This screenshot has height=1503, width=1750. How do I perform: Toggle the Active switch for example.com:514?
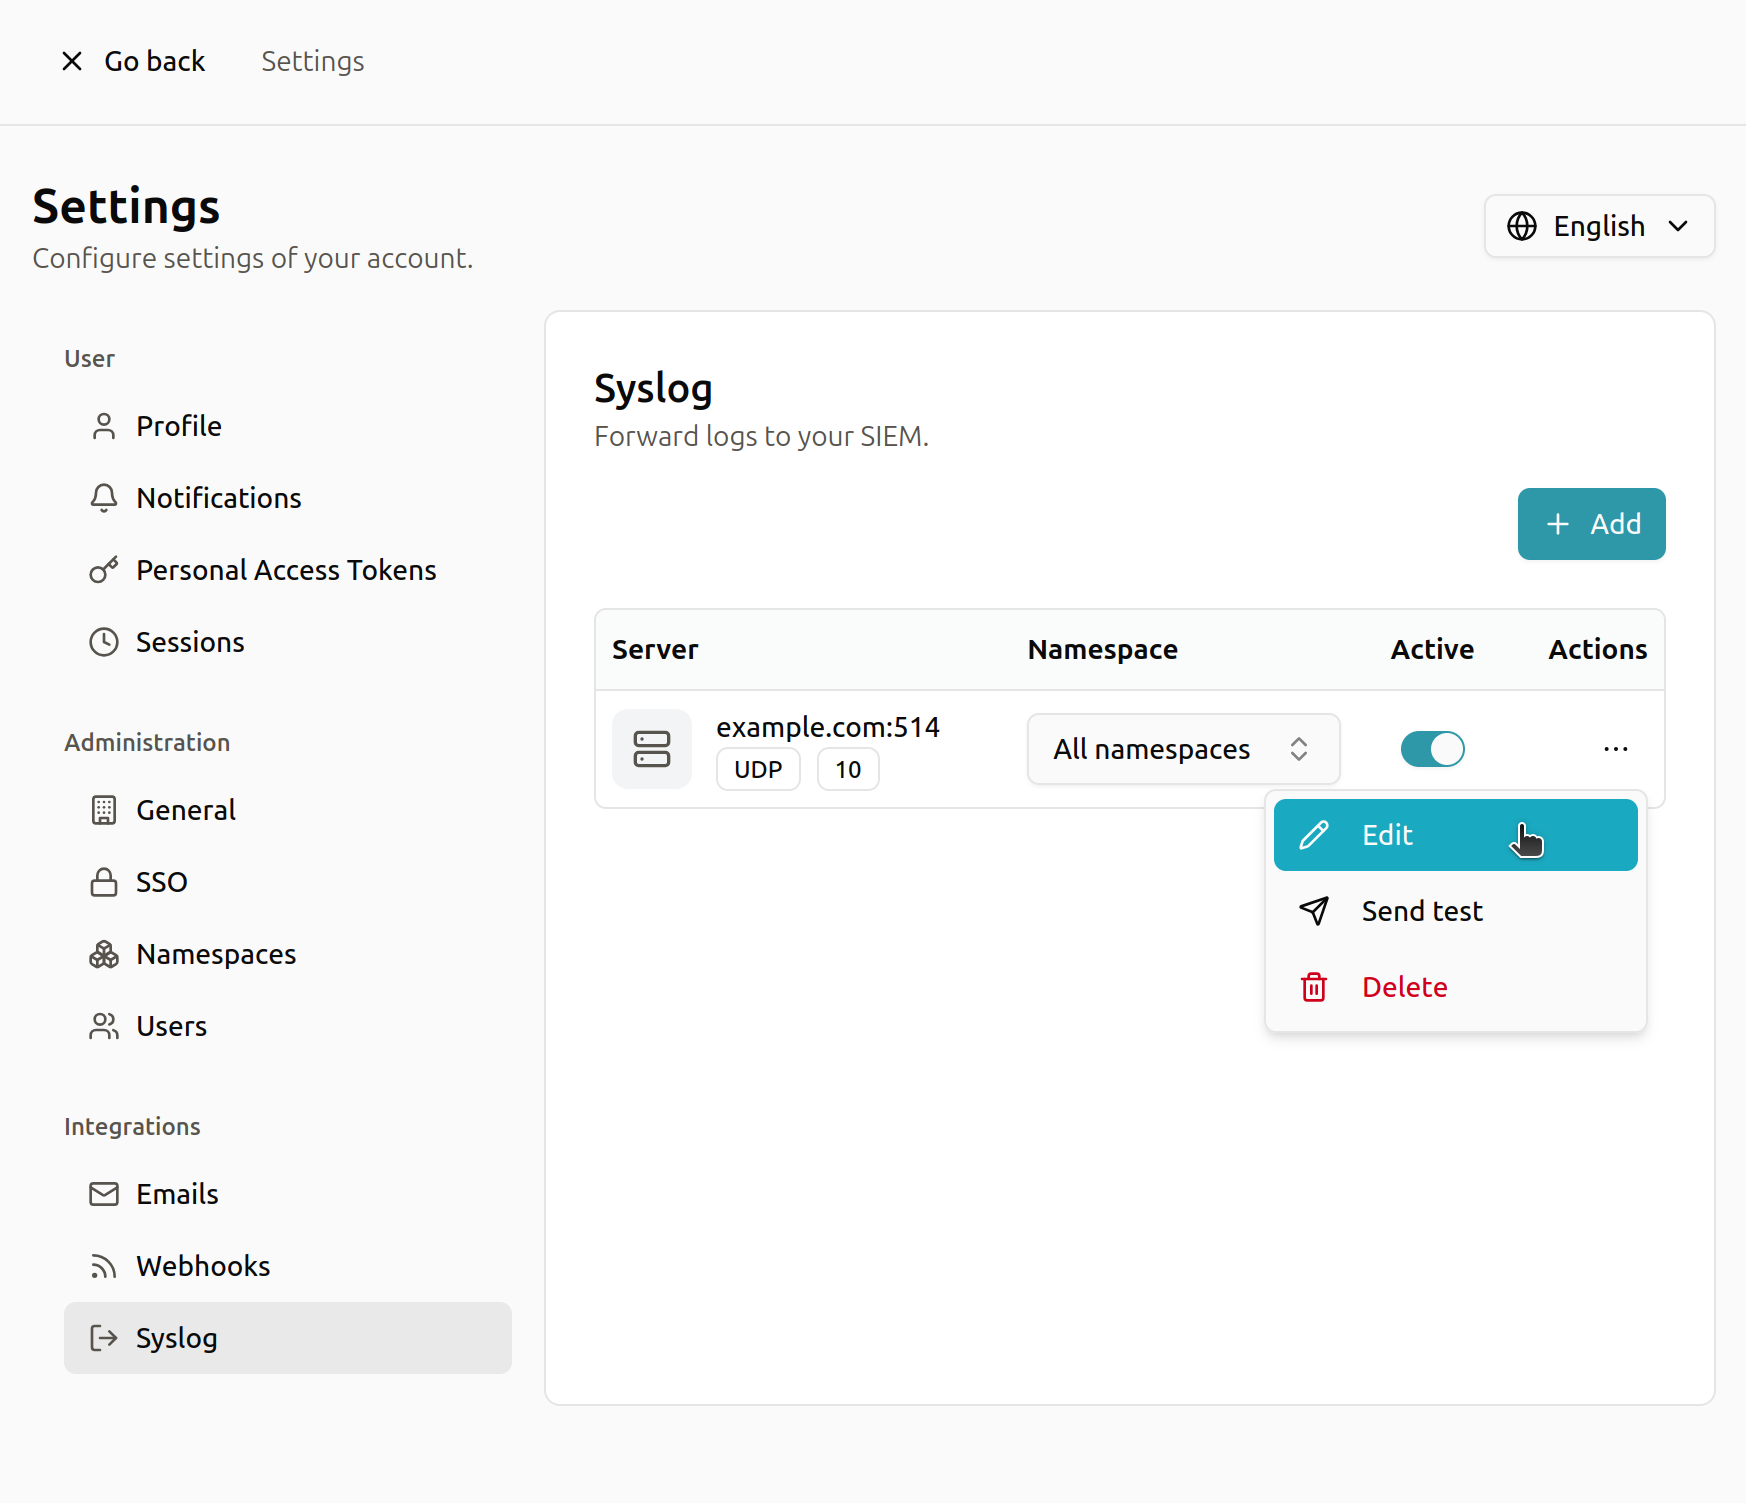(x=1432, y=749)
